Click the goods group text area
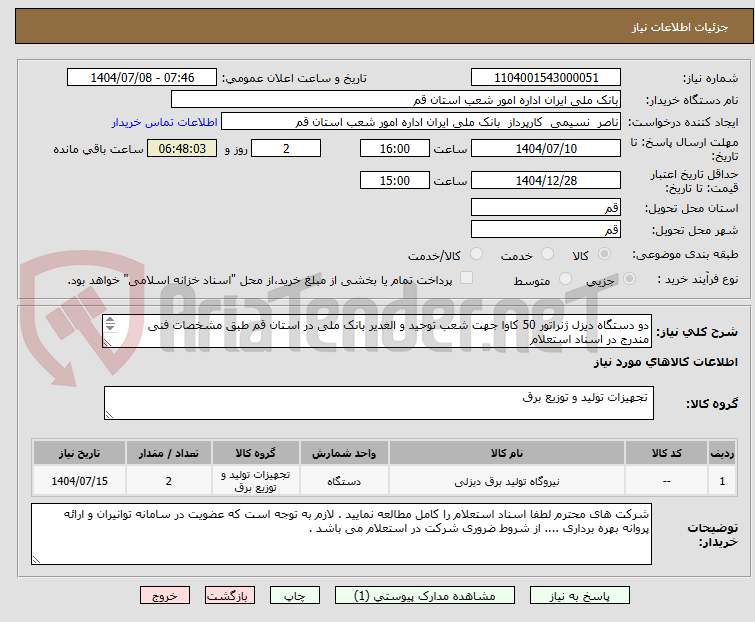 [x=378, y=403]
